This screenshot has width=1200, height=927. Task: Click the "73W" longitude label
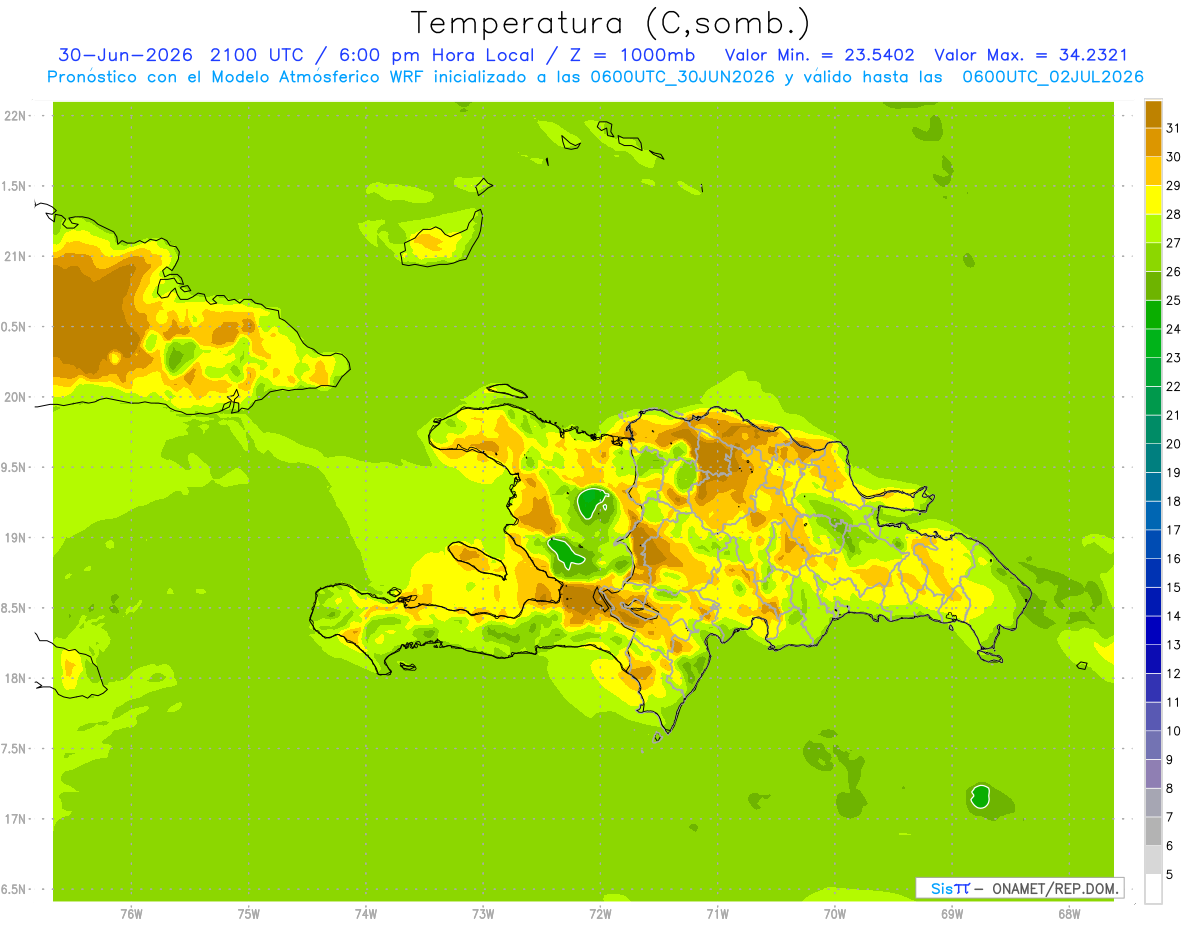[483, 914]
